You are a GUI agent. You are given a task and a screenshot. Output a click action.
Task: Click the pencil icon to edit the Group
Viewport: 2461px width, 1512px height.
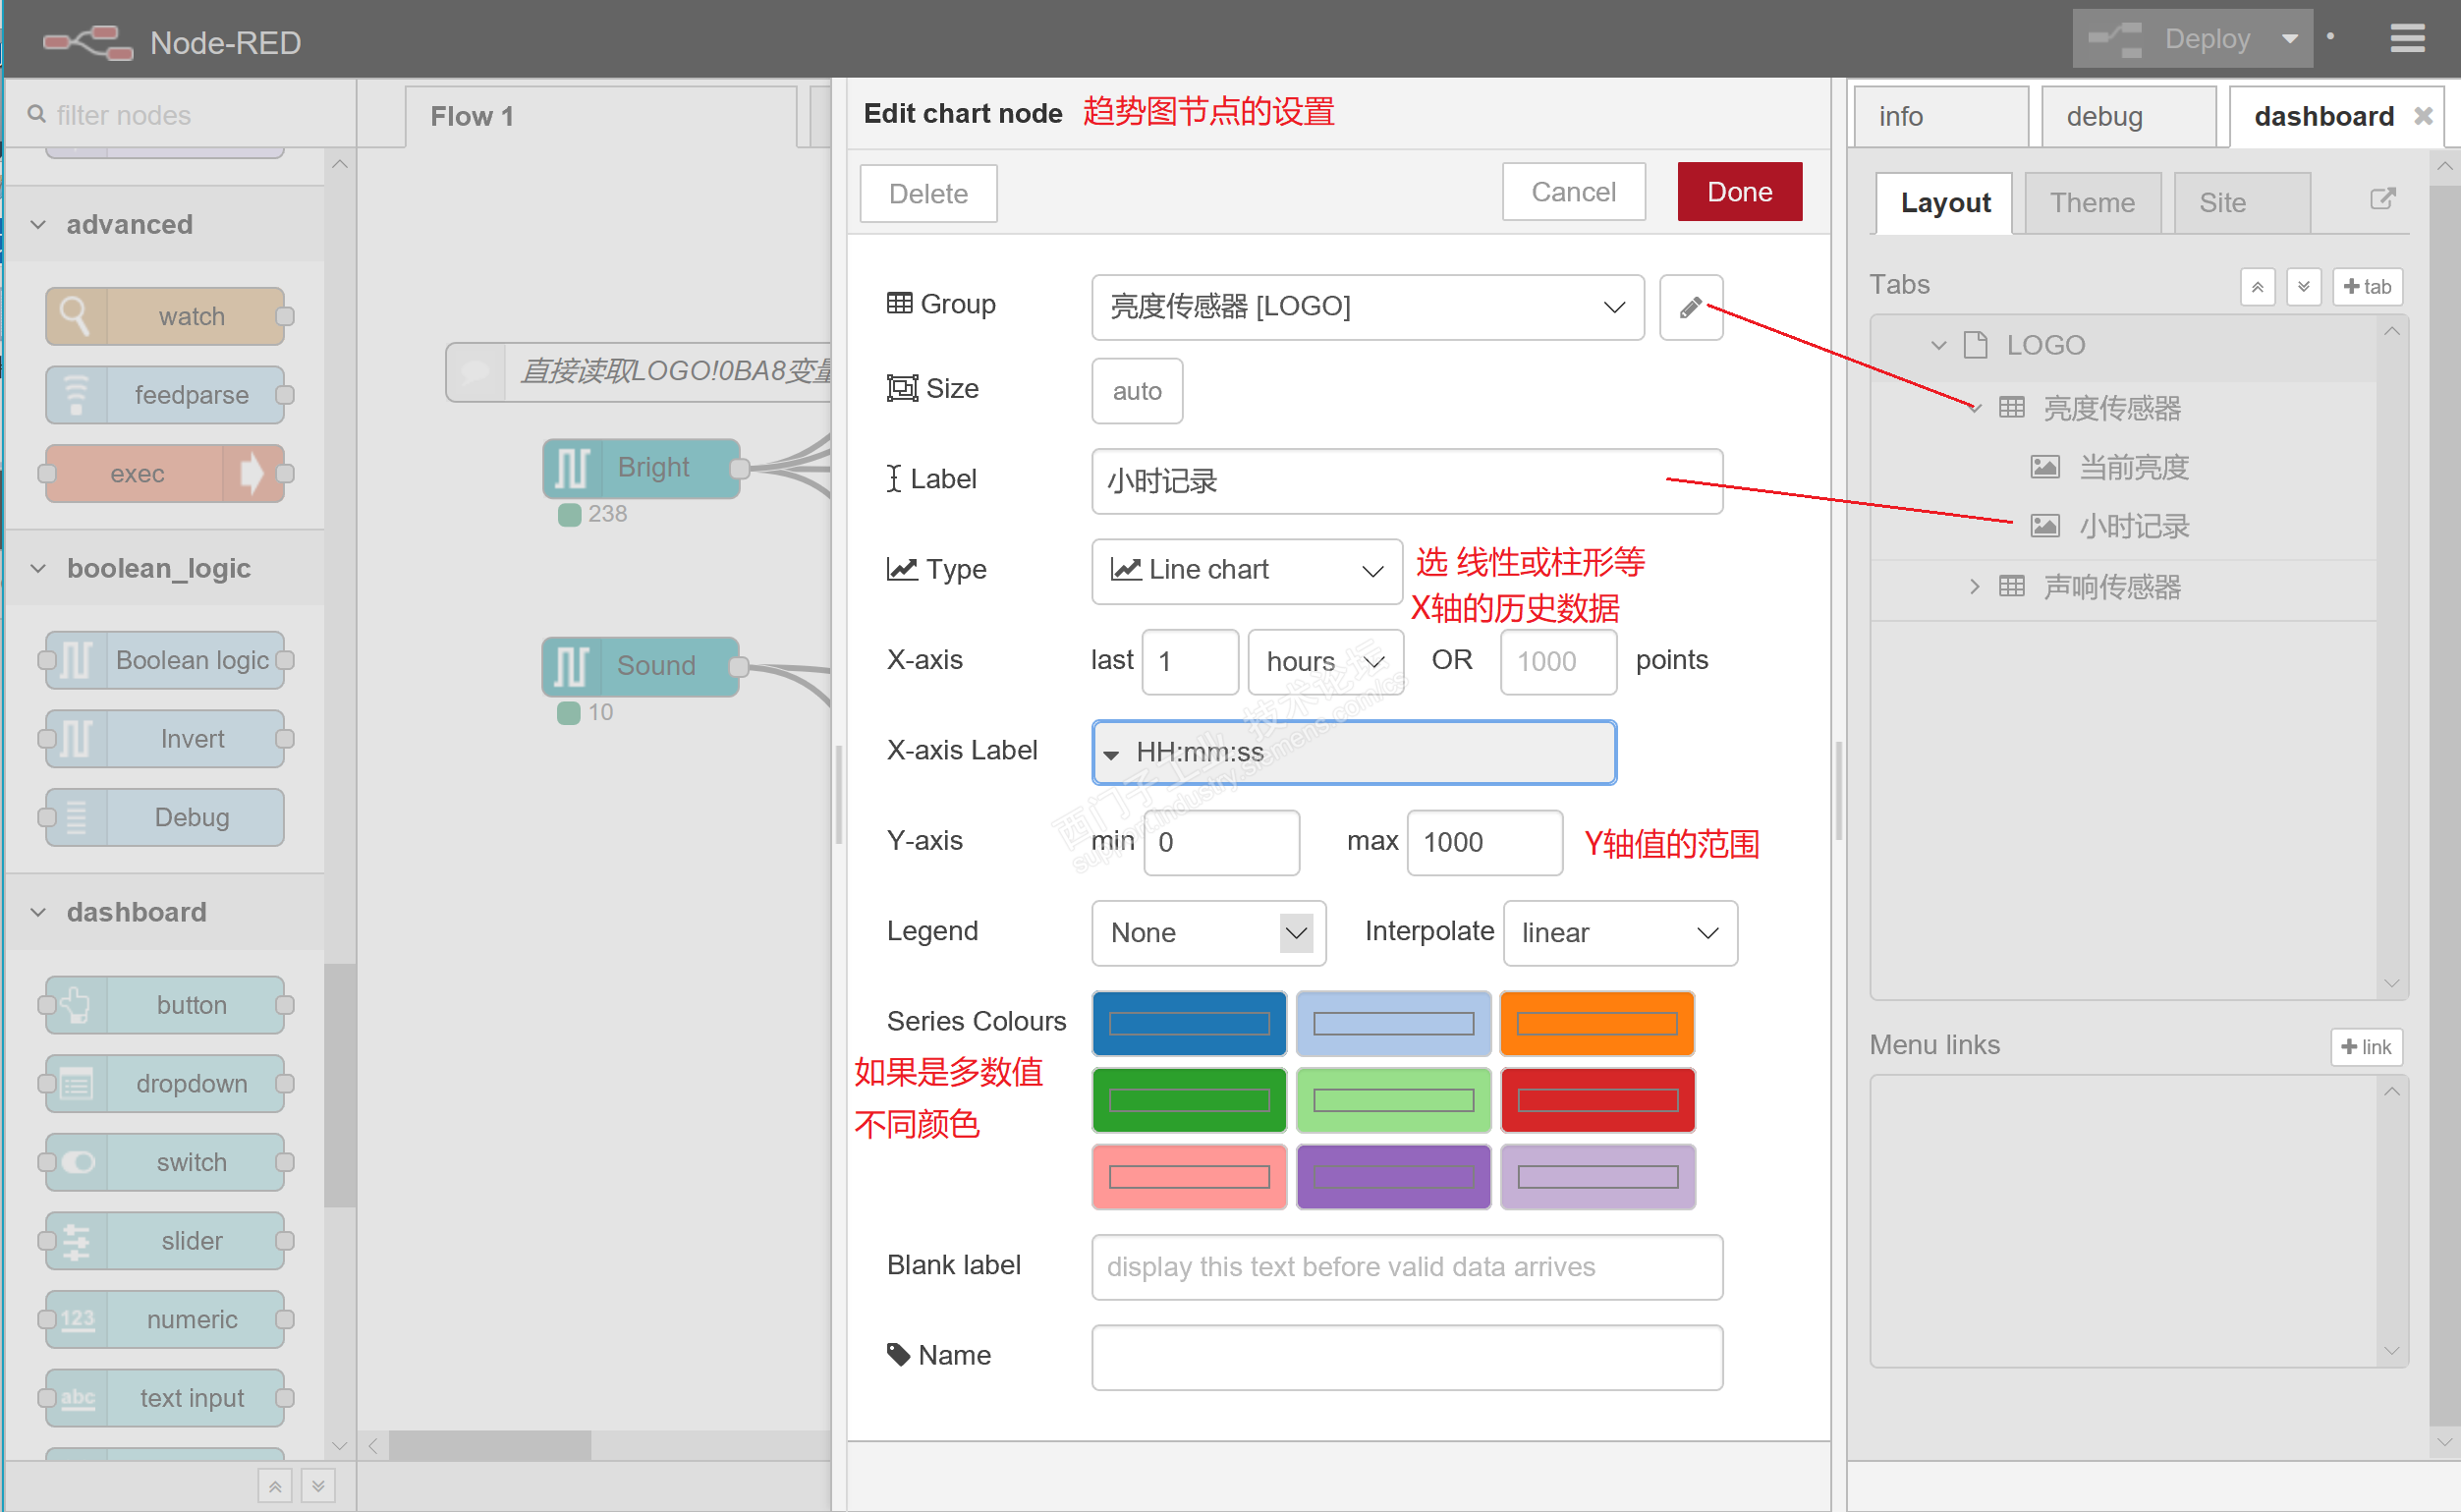pos(1690,307)
